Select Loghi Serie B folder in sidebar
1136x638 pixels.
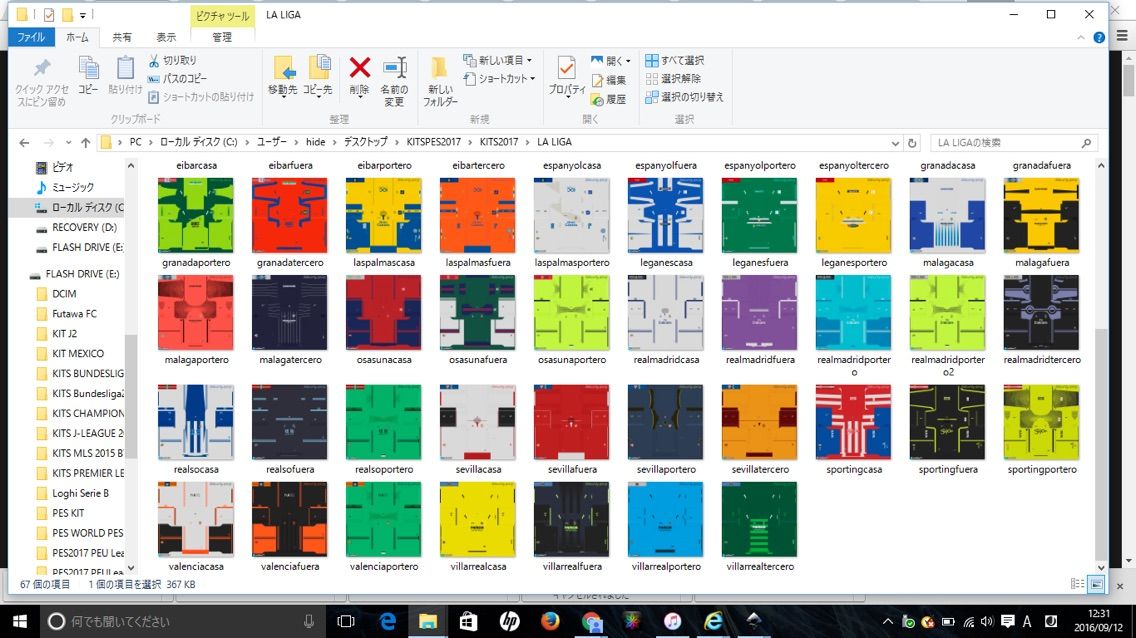point(80,493)
